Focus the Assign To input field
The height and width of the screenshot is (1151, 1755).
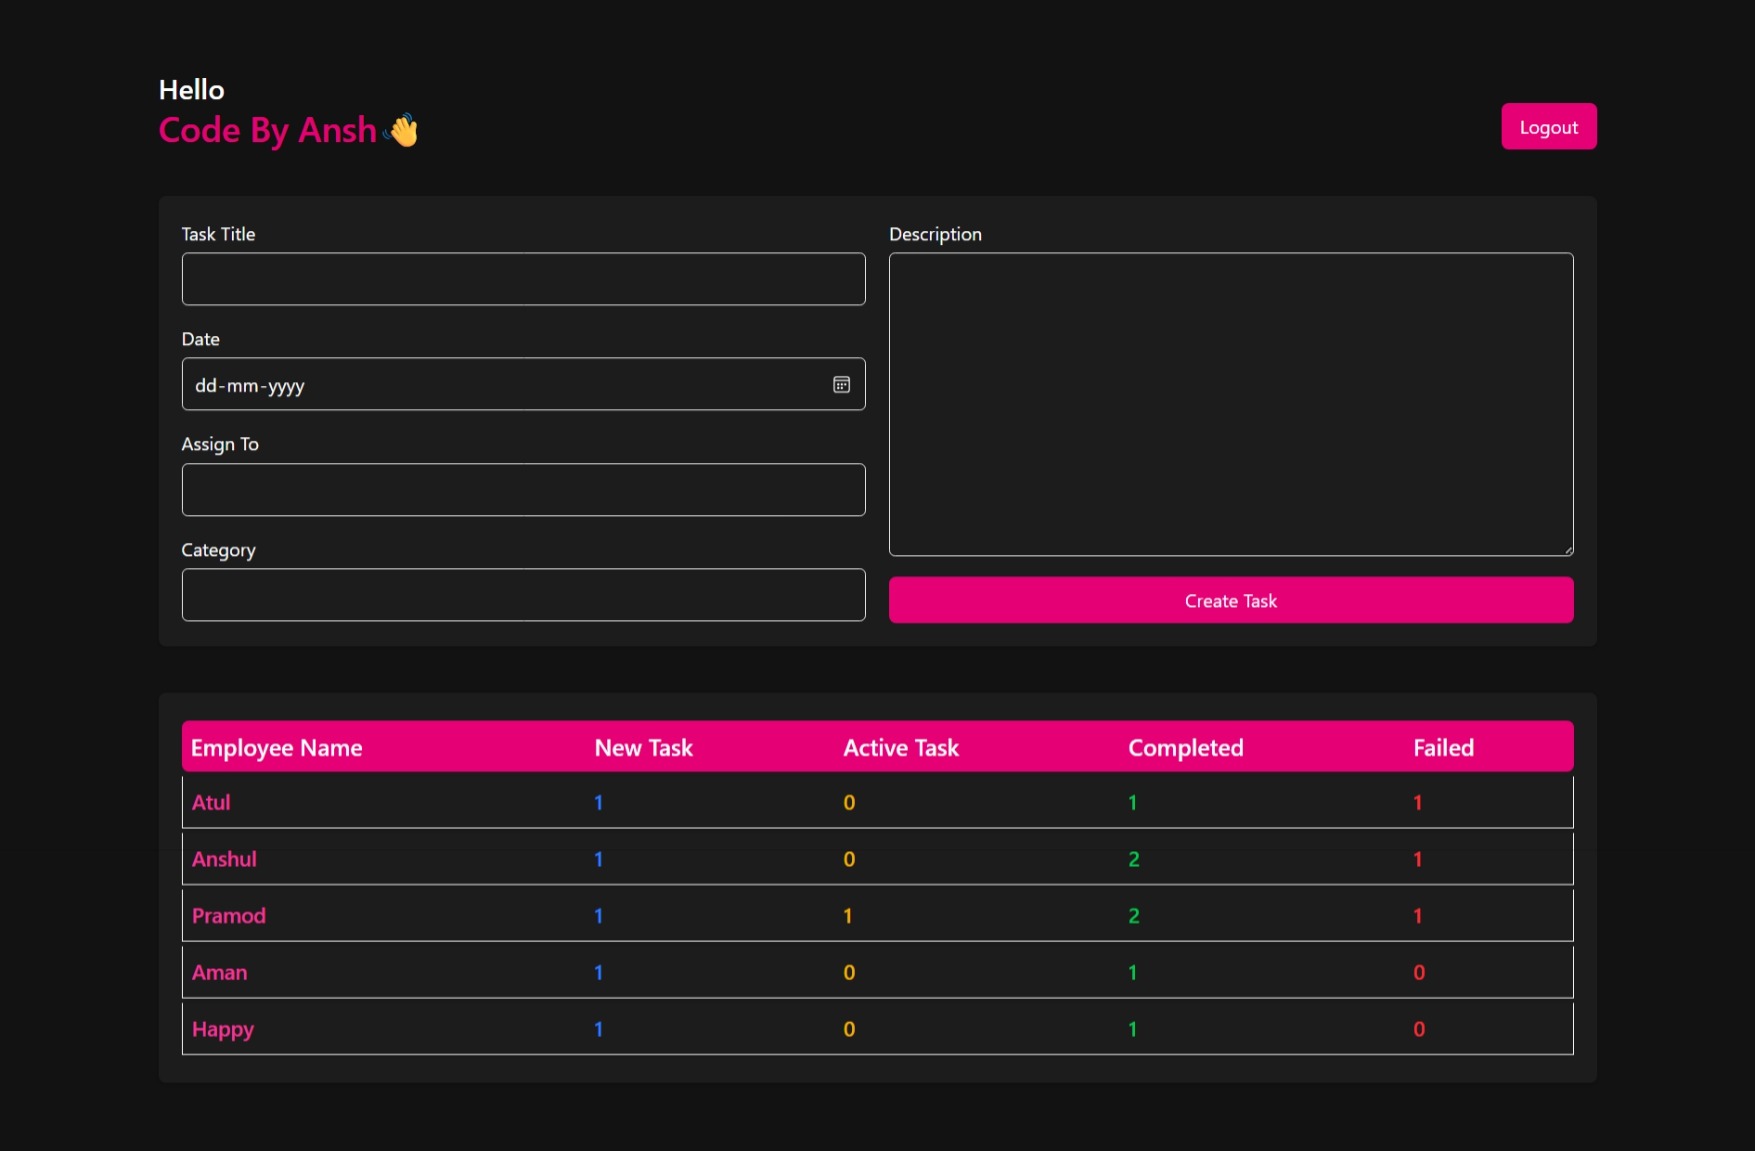click(523, 490)
